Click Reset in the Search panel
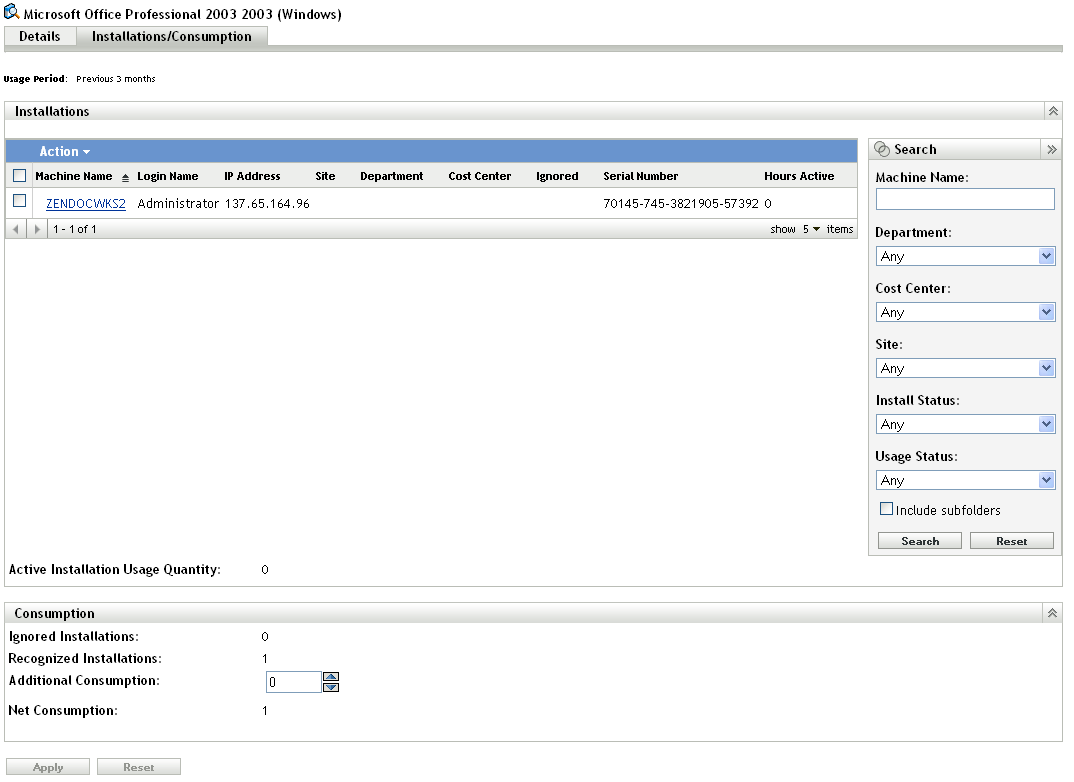This screenshot has height=782, width=1074. point(1012,541)
